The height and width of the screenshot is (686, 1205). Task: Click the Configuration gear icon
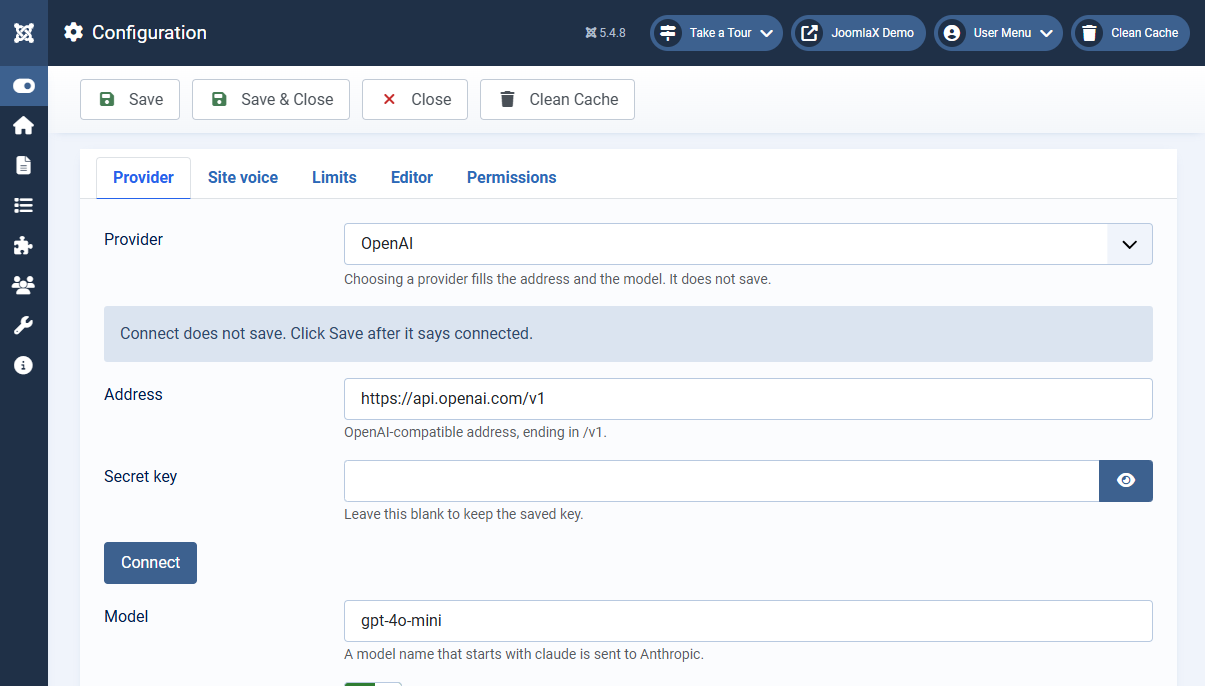coord(73,33)
